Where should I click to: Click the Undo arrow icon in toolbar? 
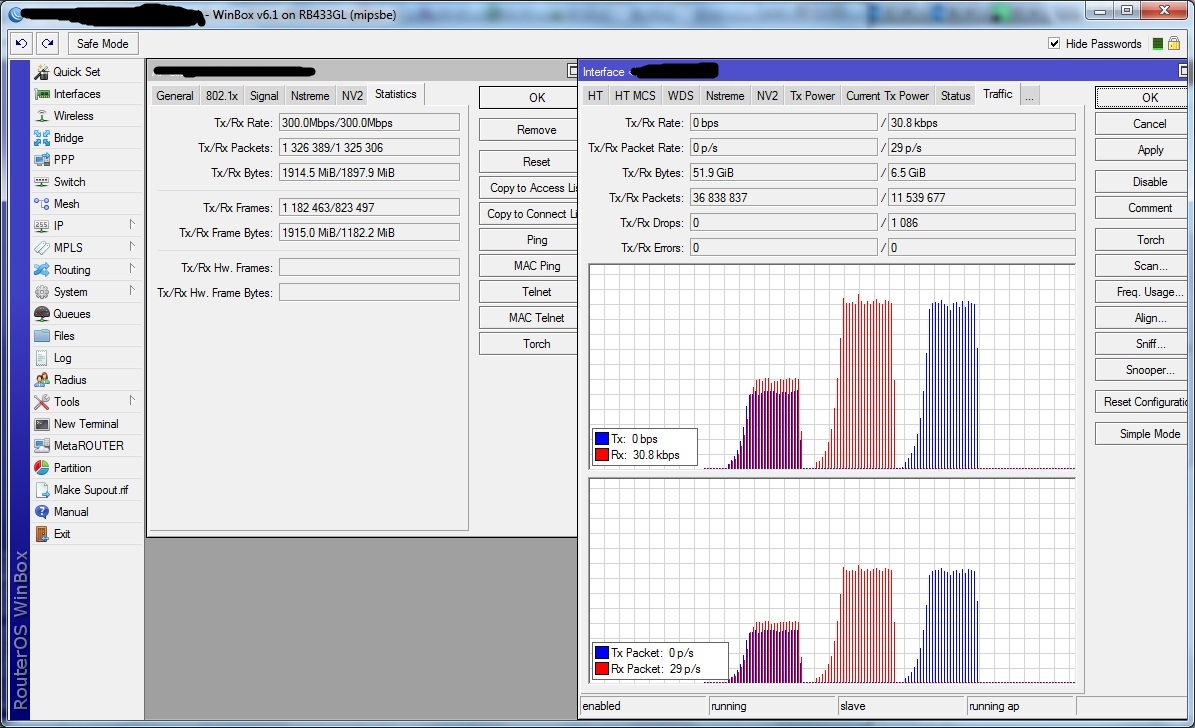(21, 44)
